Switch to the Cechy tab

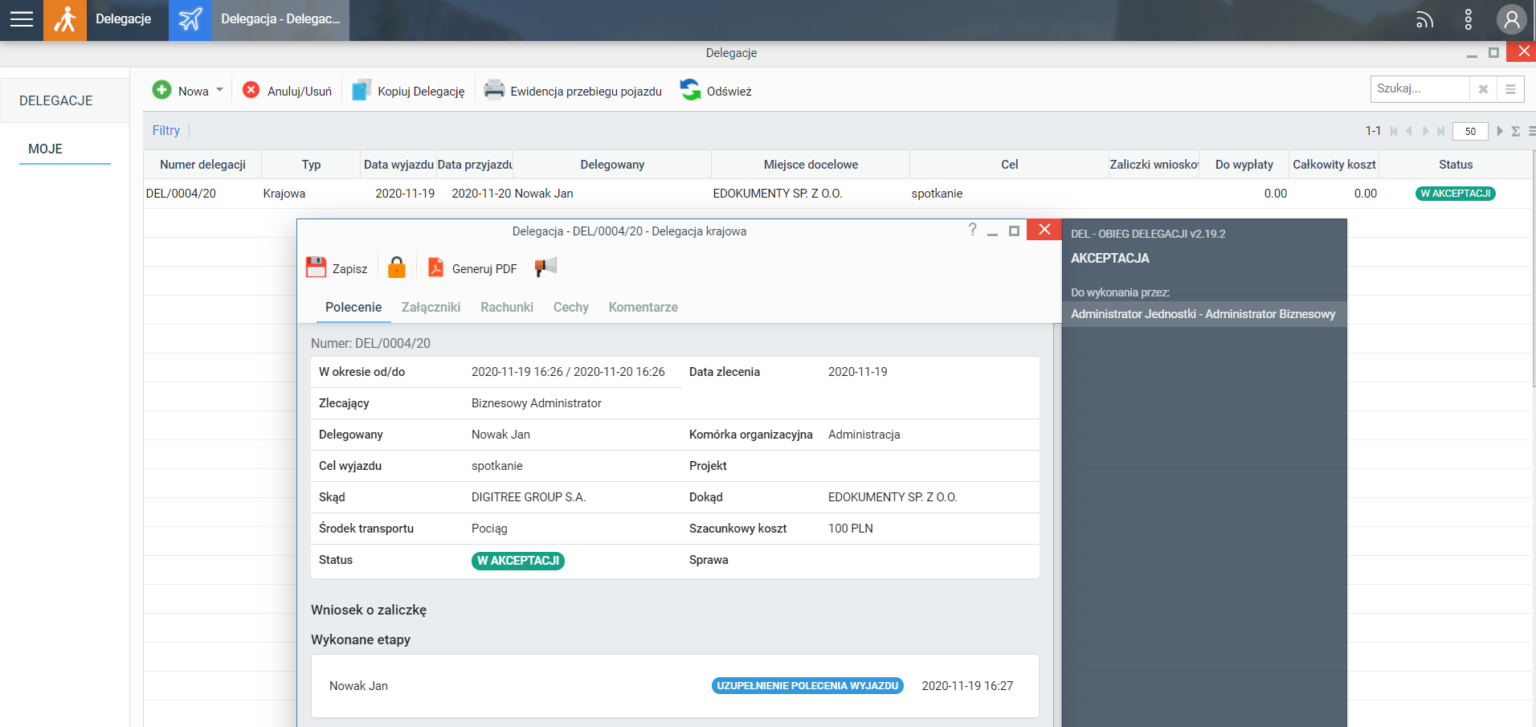(571, 307)
